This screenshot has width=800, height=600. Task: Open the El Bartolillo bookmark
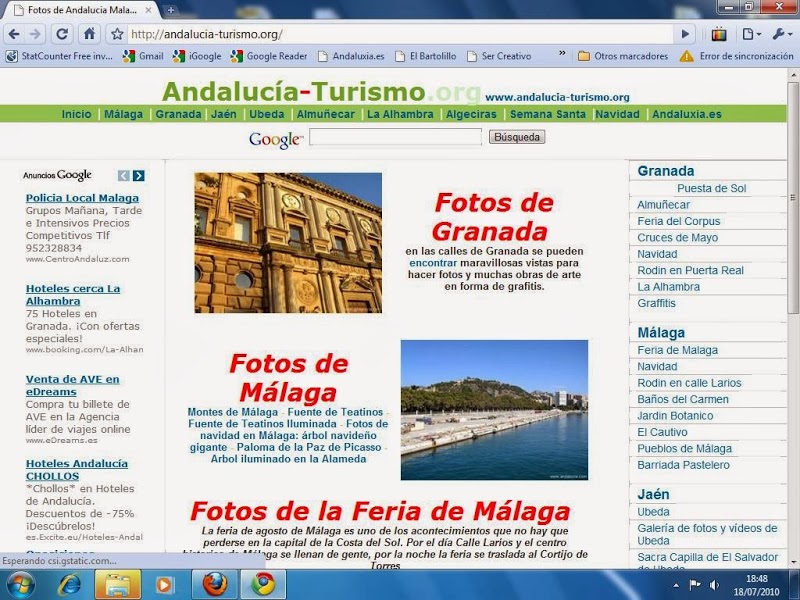click(x=426, y=56)
